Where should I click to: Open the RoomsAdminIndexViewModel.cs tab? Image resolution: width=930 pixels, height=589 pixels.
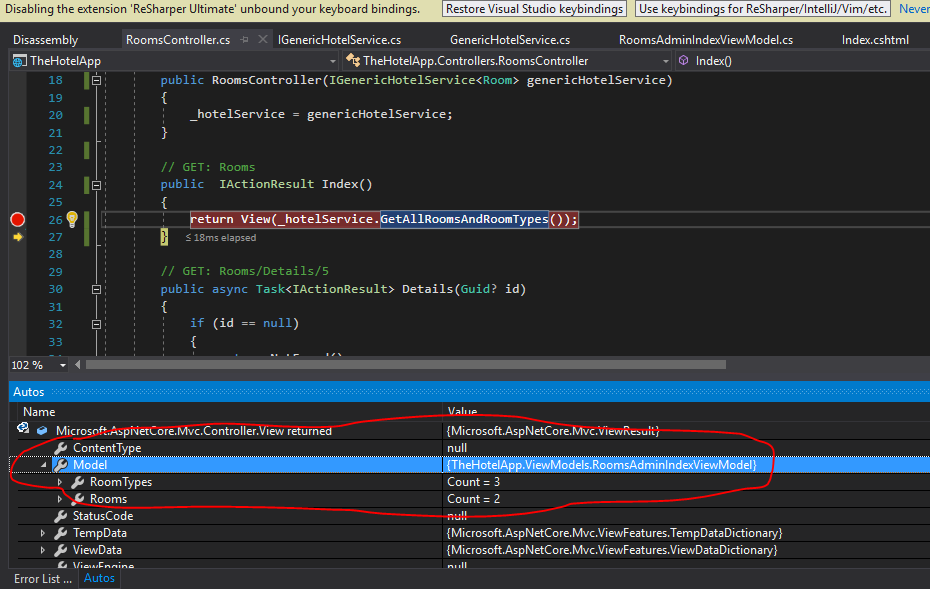click(x=706, y=40)
